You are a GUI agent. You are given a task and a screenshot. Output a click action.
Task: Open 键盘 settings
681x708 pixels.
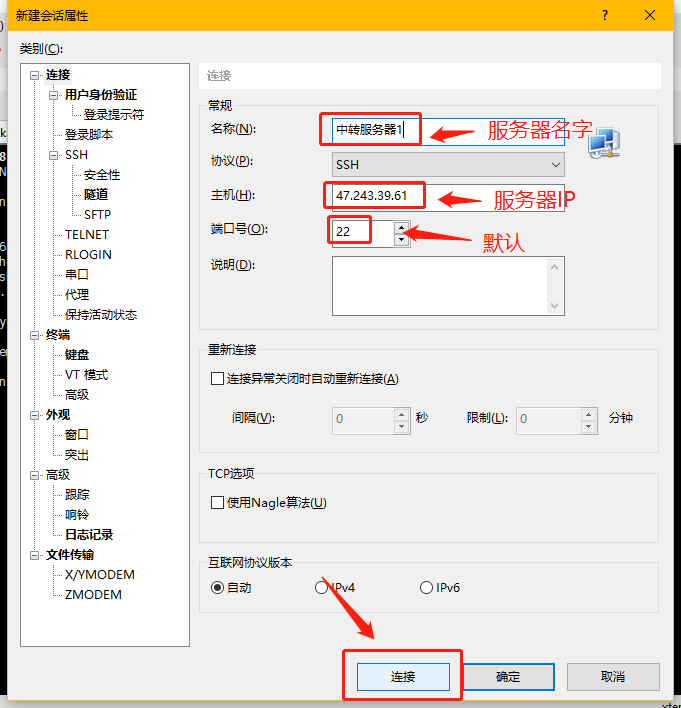click(x=77, y=355)
